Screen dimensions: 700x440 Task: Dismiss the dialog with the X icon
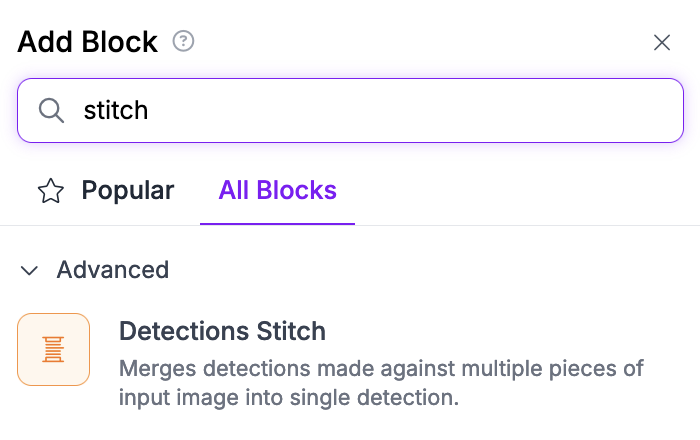(662, 43)
